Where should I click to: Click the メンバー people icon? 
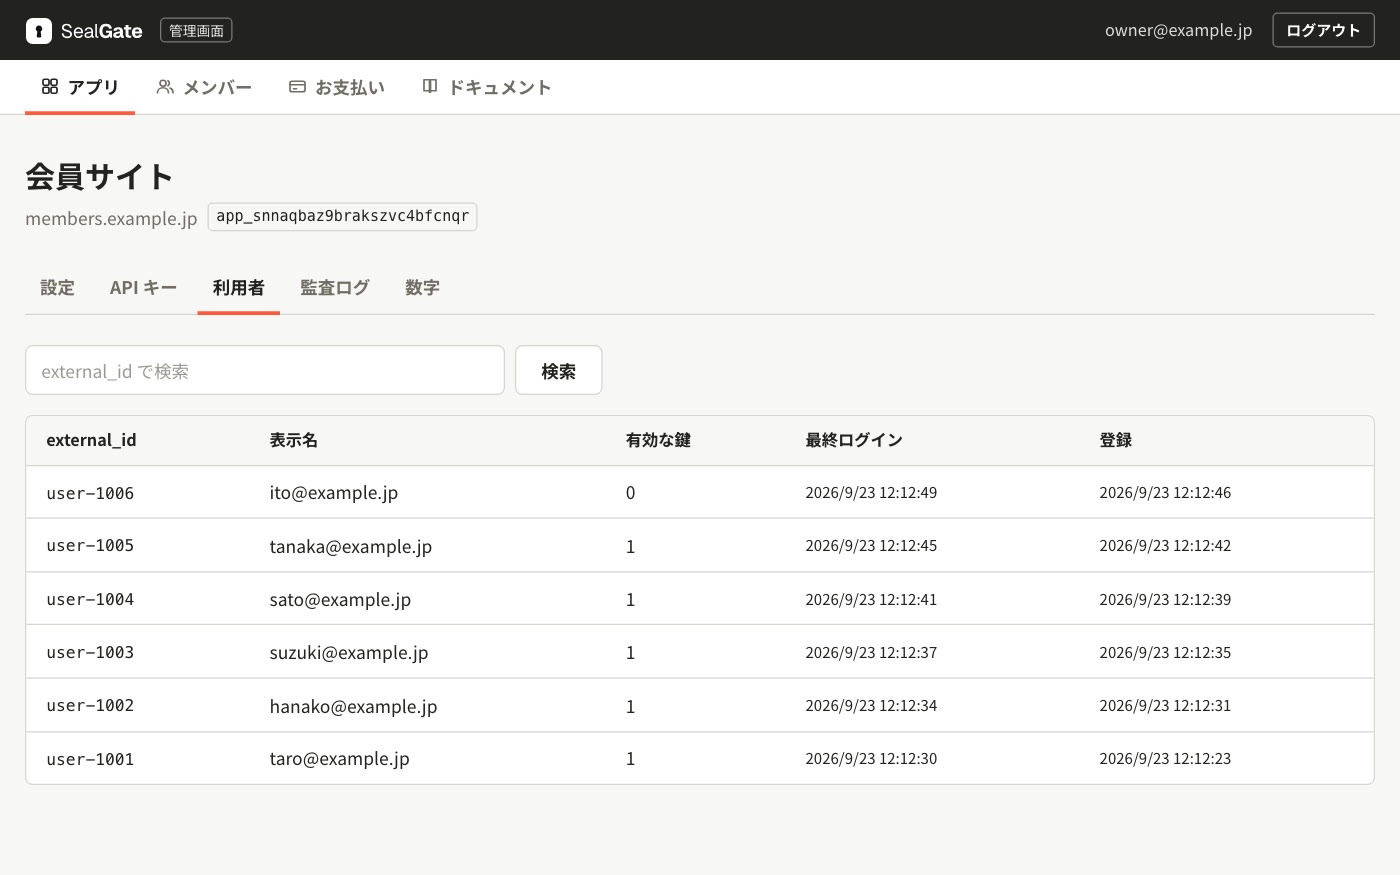click(165, 87)
